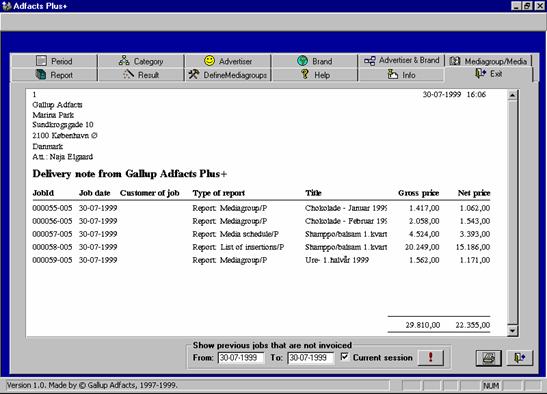Switch to the Info tab
The image size is (547, 394).
pyautogui.click(x=402, y=75)
